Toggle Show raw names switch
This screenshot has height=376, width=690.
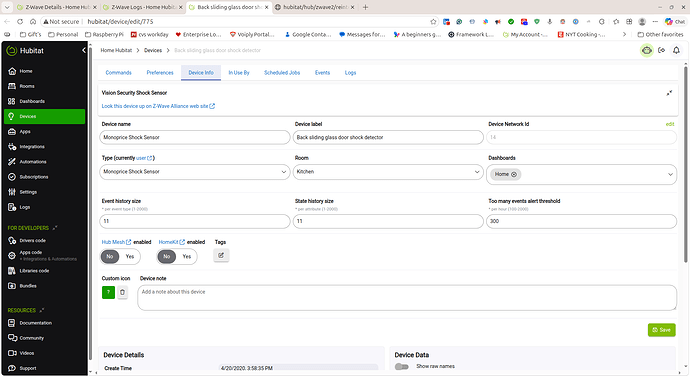point(401,366)
